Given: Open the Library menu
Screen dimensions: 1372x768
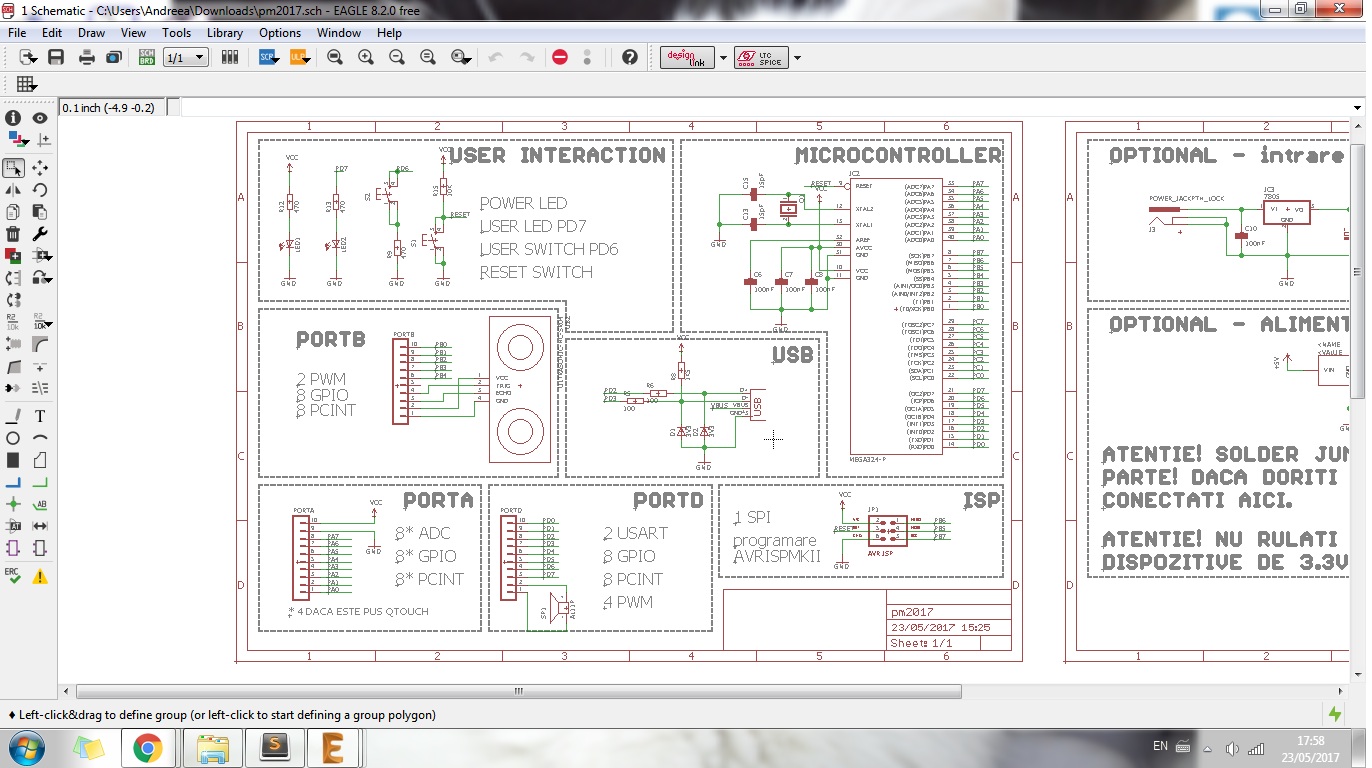Looking at the screenshot, I should click(x=225, y=33).
